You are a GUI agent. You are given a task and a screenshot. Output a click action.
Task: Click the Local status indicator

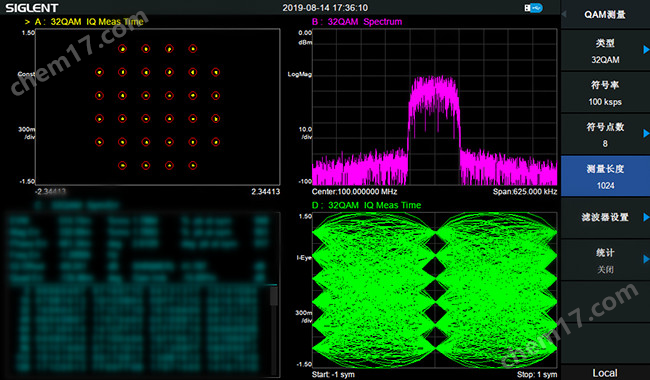click(x=605, y=373)
